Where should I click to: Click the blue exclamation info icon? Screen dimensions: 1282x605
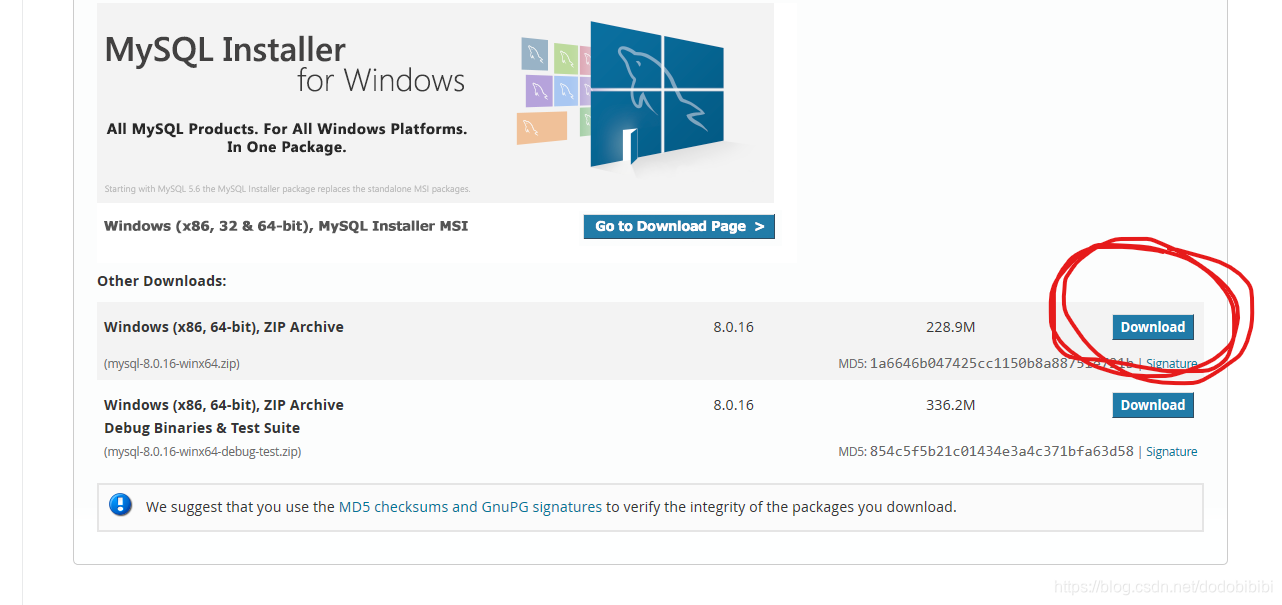121,505
